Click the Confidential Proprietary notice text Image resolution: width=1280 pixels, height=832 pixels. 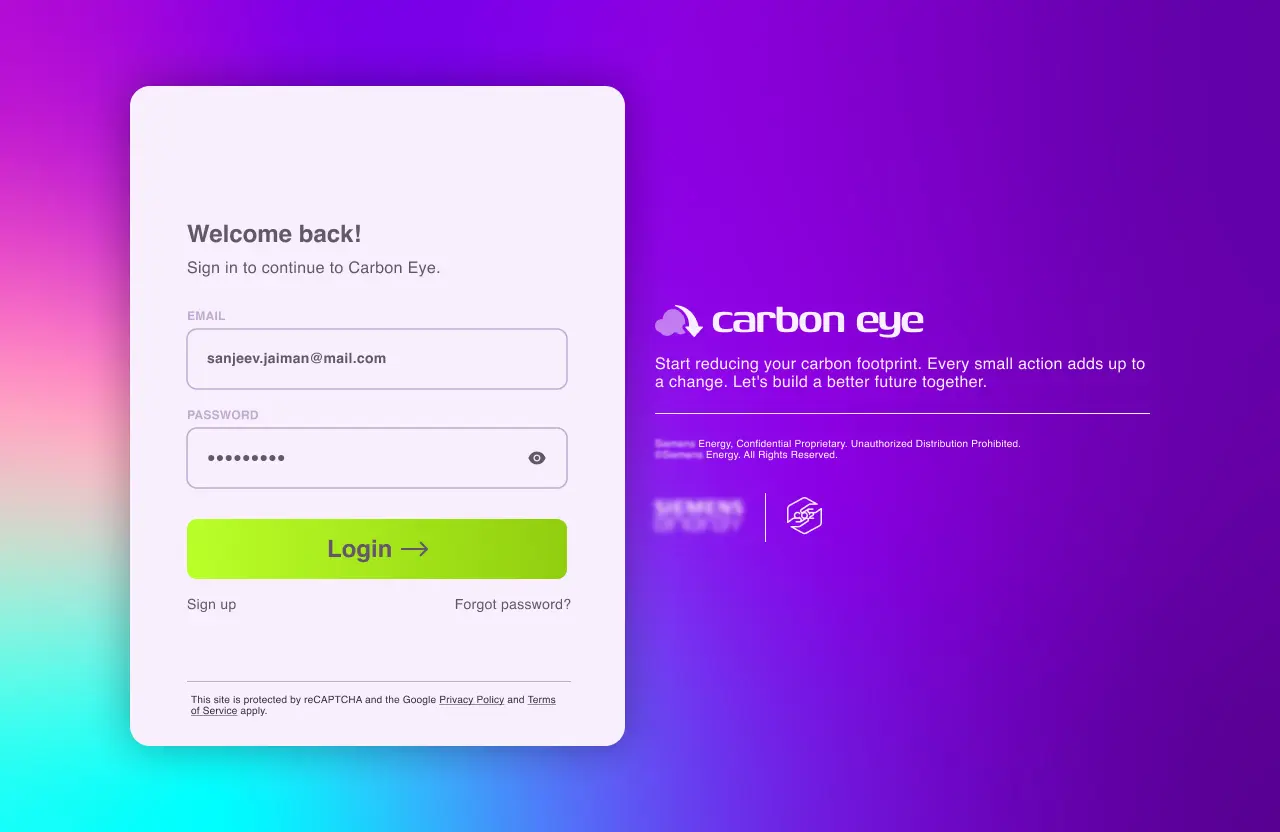click(838, 449)
